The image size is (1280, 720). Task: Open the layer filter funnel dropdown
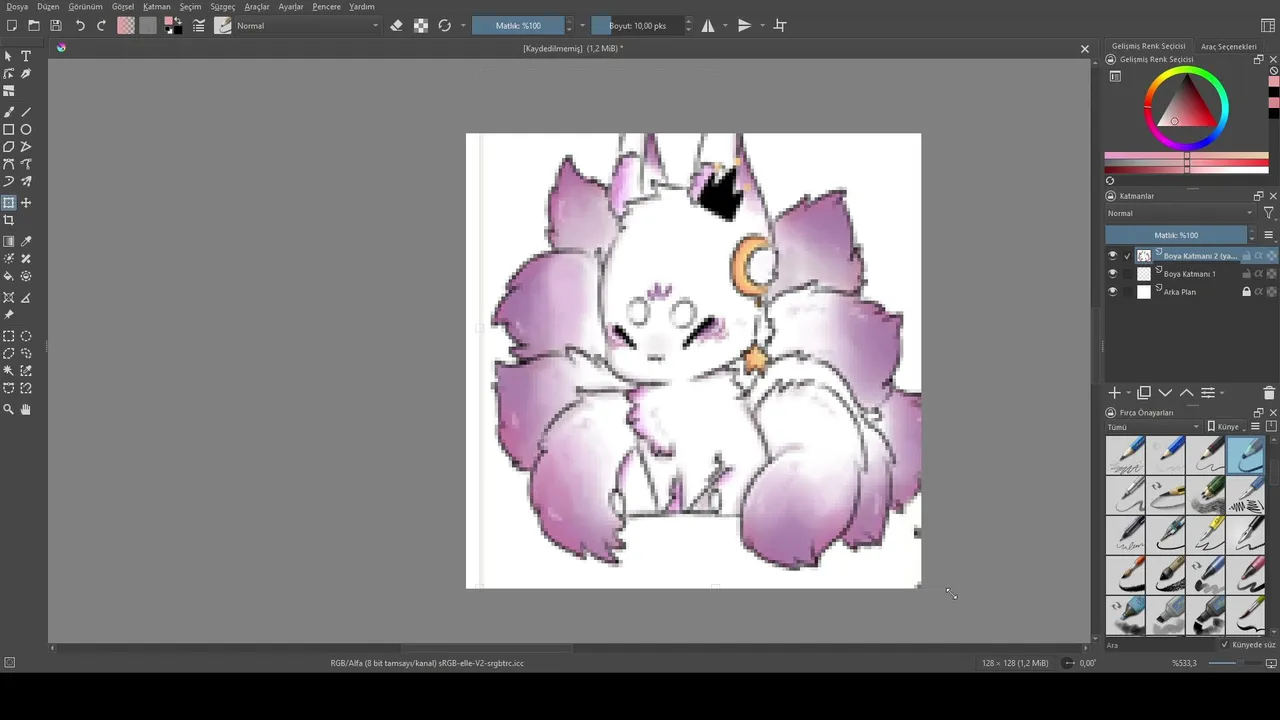point(1268,213)
